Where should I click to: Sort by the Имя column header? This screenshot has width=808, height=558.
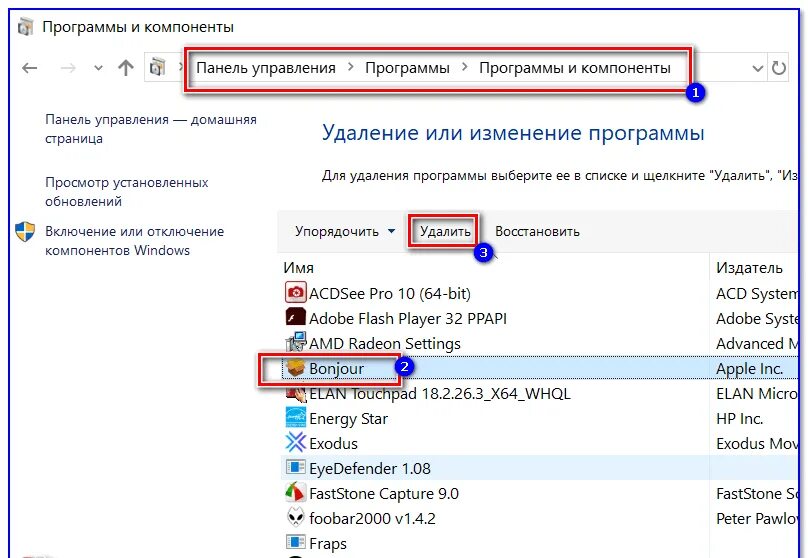coord(298,268)
